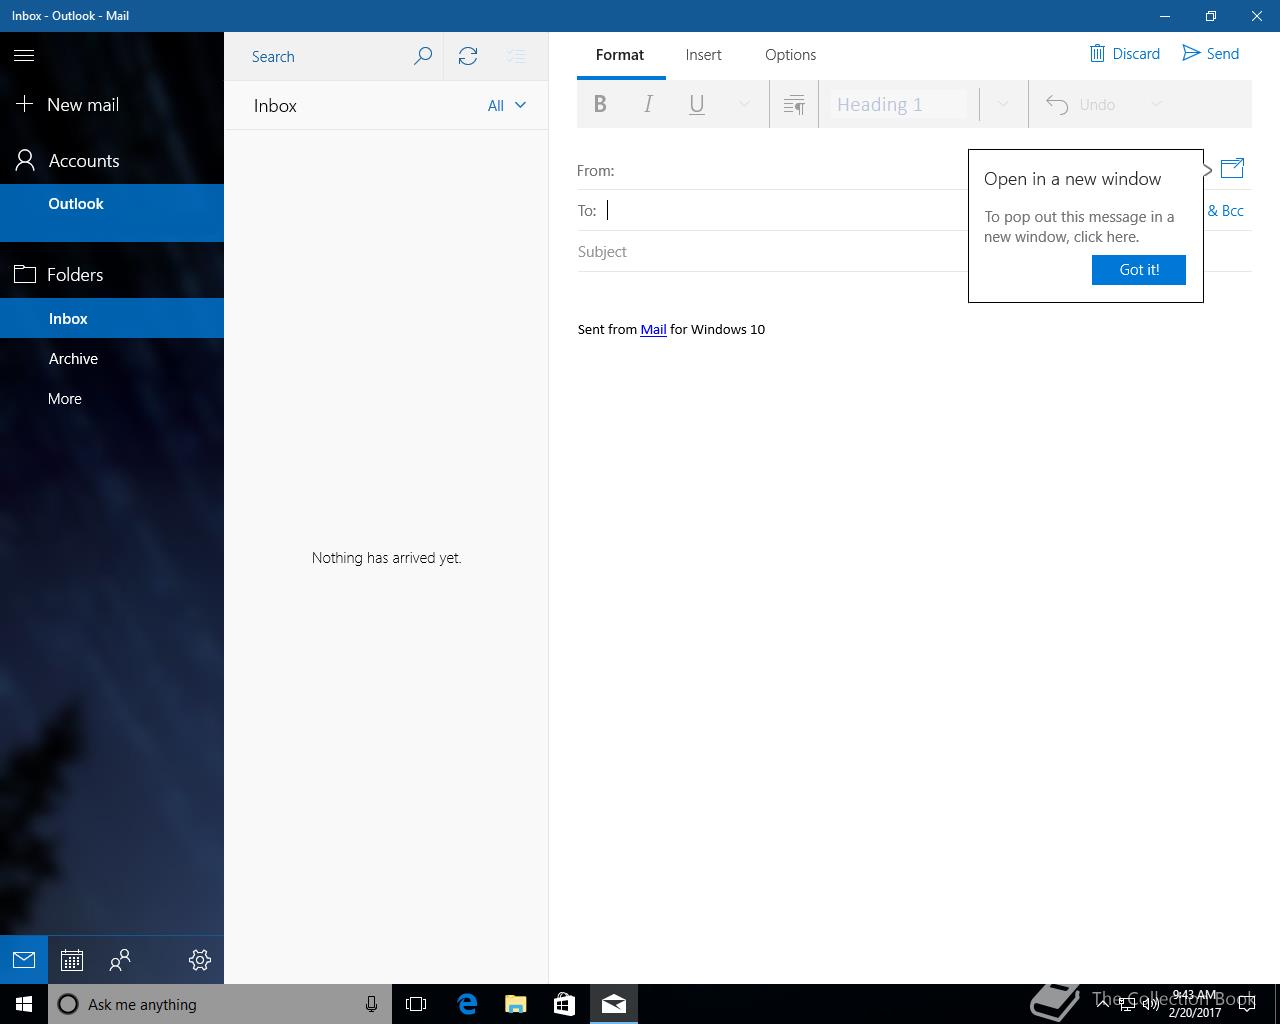Toggle Italic formatting
The height and width of the screenshot is (1024, 1280).
pyautogui.click(x=648, y=104)
